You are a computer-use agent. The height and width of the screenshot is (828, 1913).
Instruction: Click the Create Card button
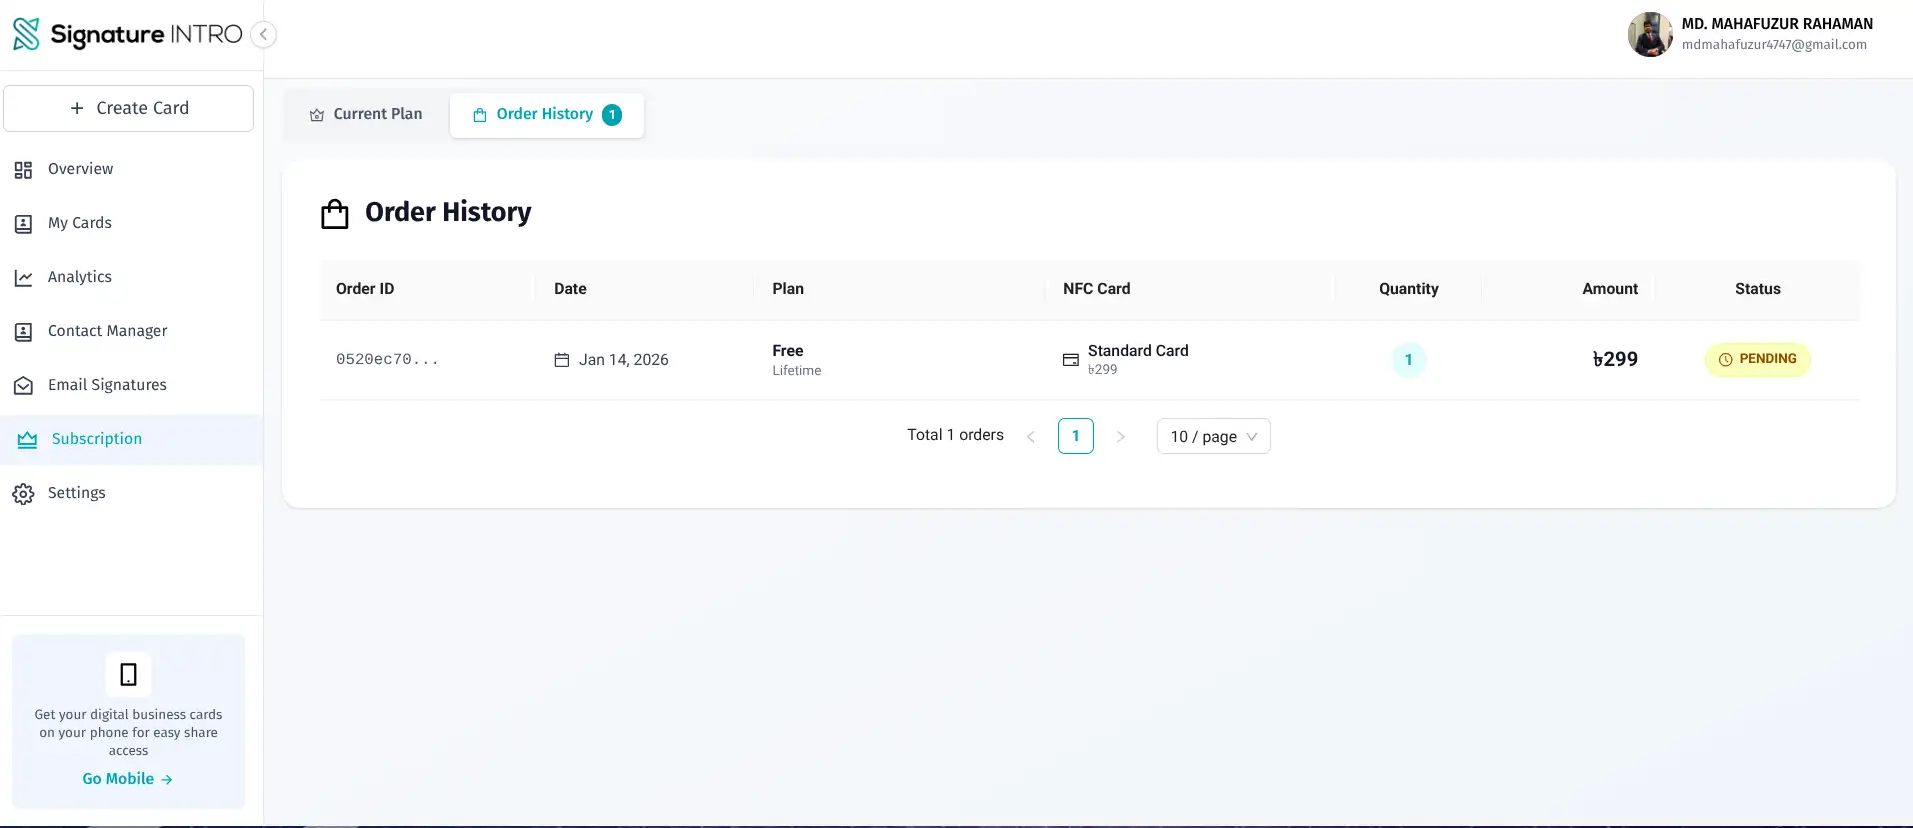[x=128, y=108]
